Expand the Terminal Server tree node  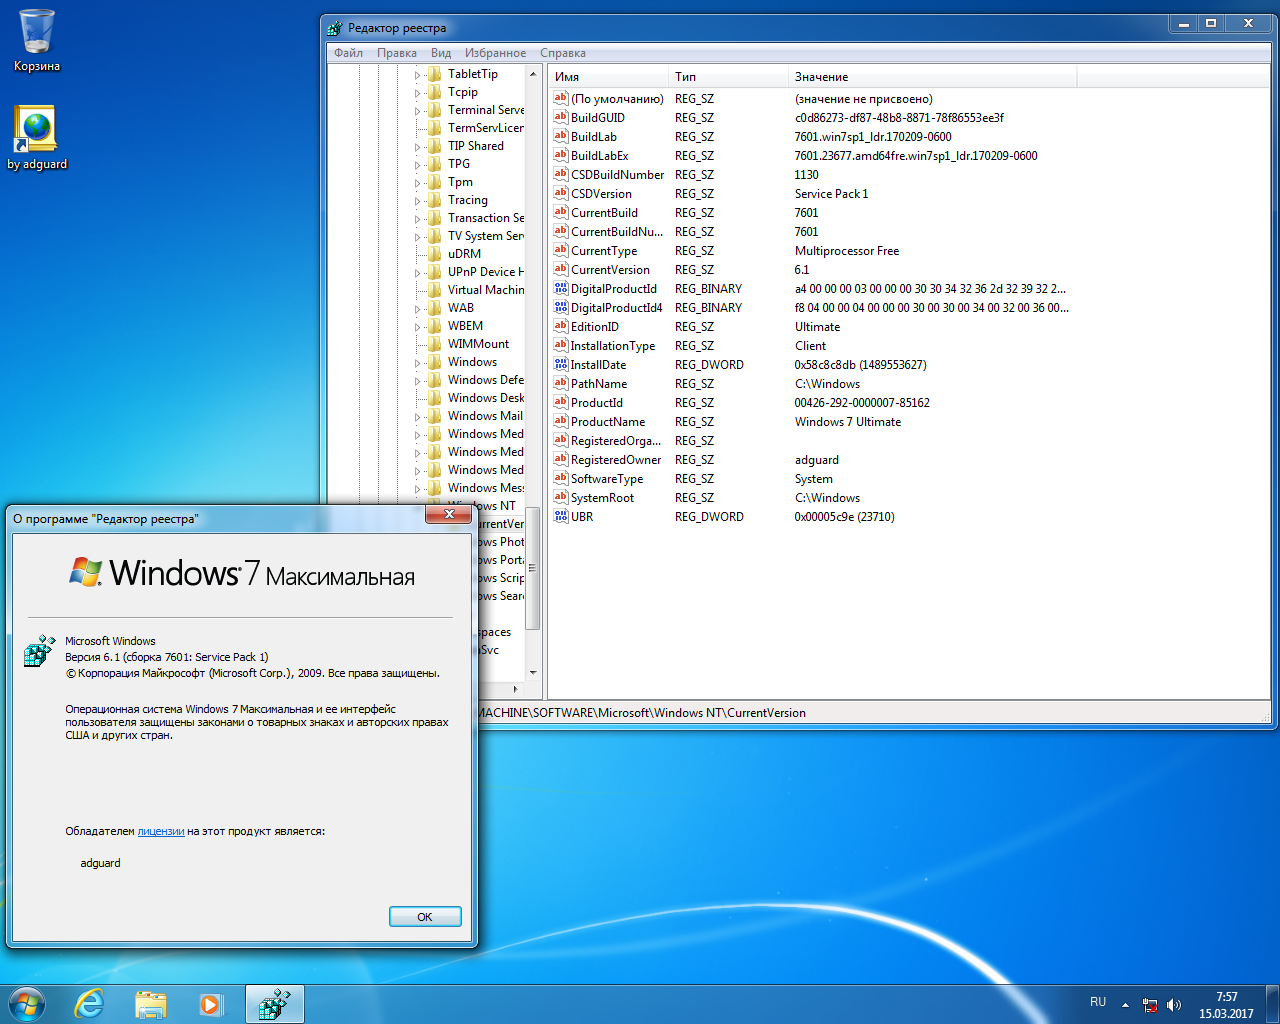pos(418,111)
